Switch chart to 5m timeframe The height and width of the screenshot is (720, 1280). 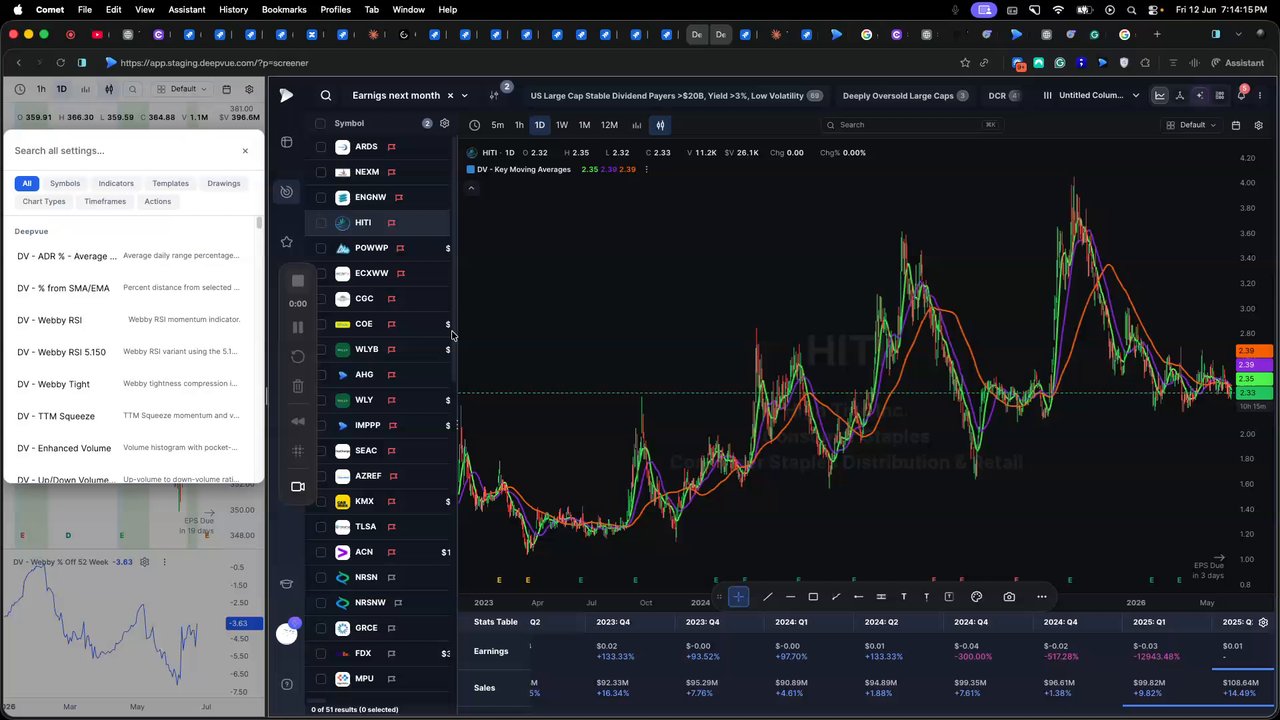point(497,125)
